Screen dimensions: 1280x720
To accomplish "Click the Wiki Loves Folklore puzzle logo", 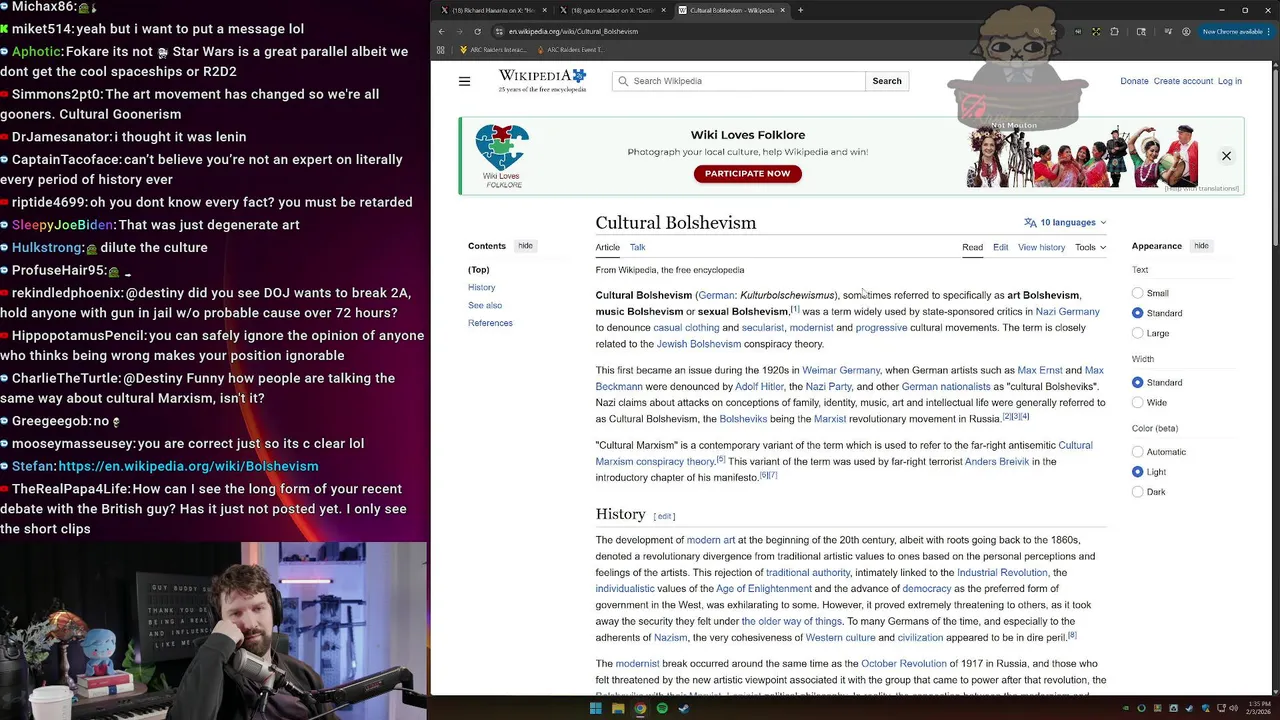I will click(x=502, y=156).
